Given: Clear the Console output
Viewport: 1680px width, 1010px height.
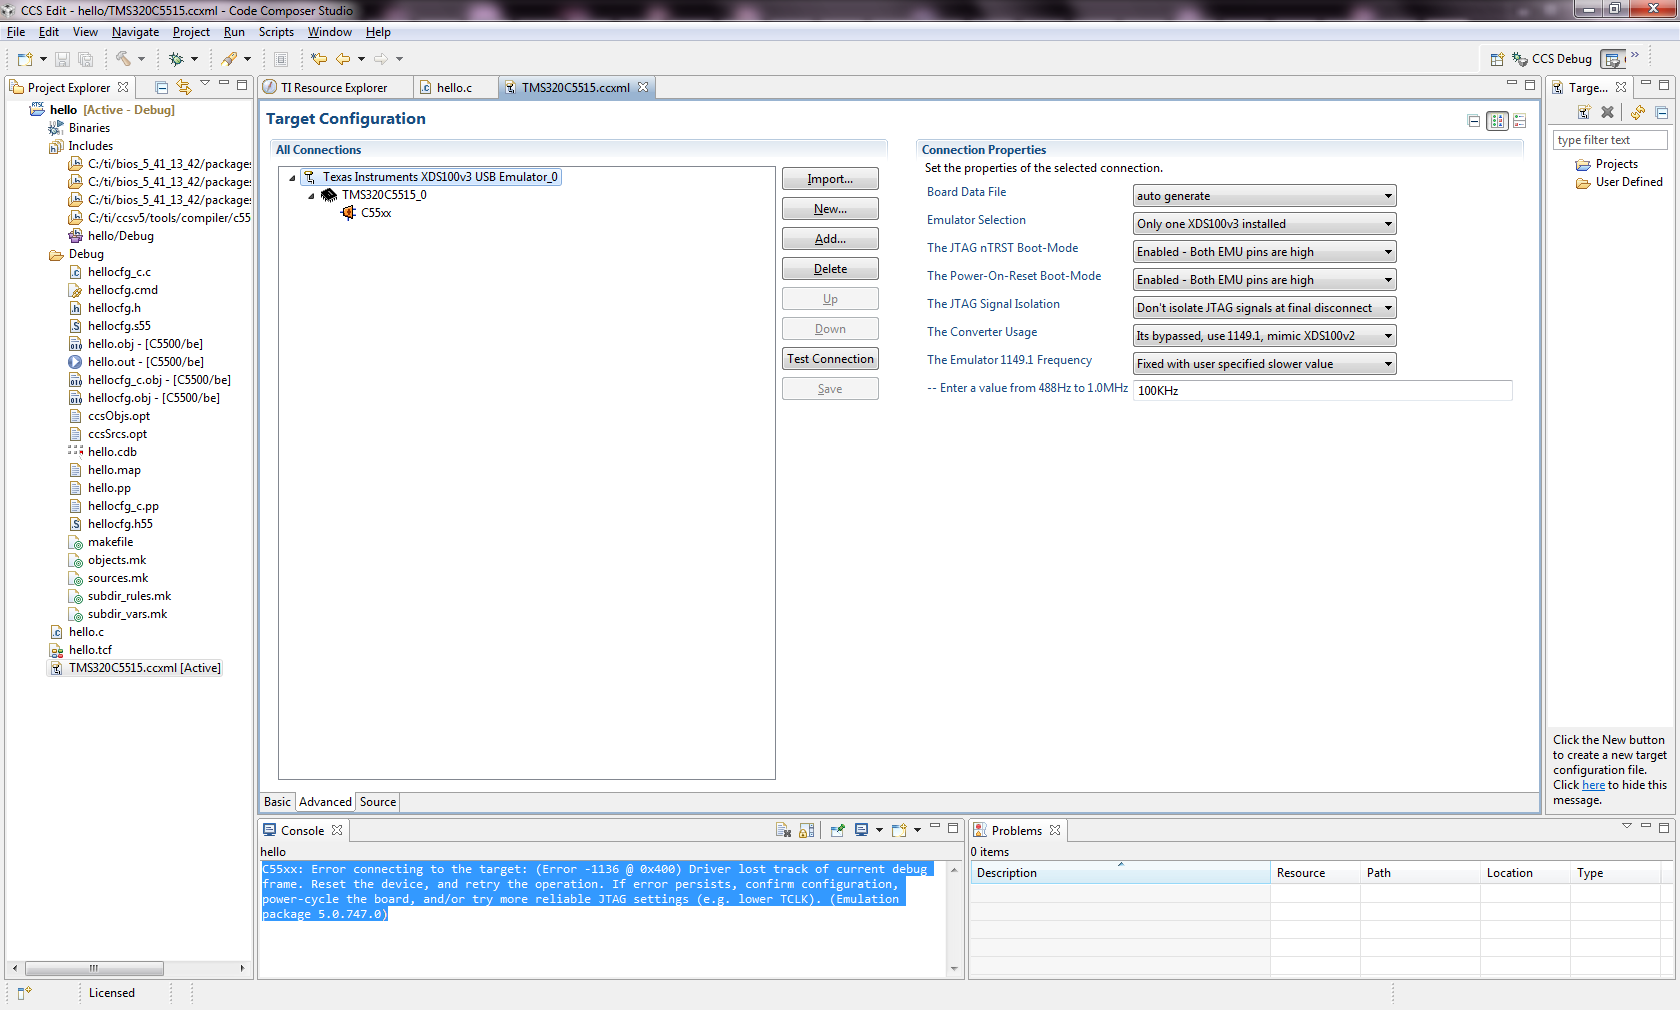Looking at the screenshot, I should pos(783,830).
